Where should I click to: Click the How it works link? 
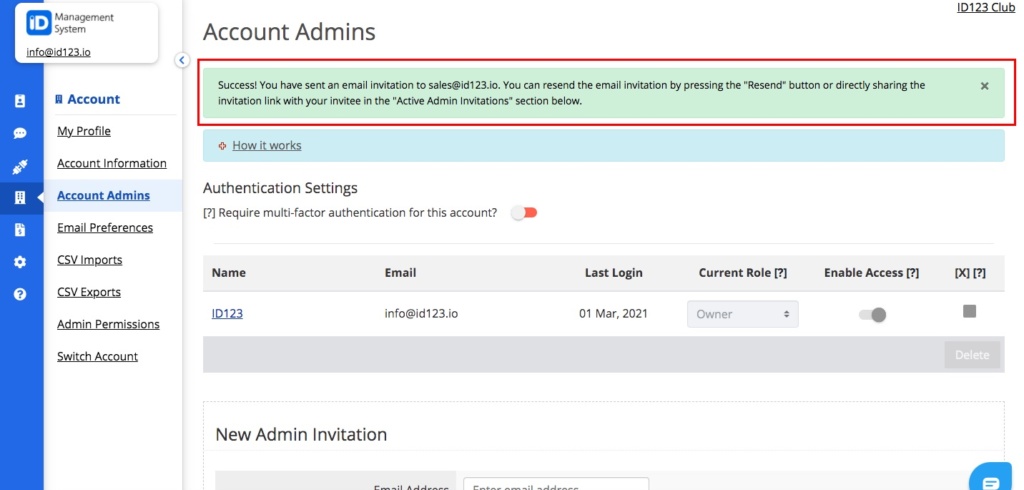[x=266, y=146]
